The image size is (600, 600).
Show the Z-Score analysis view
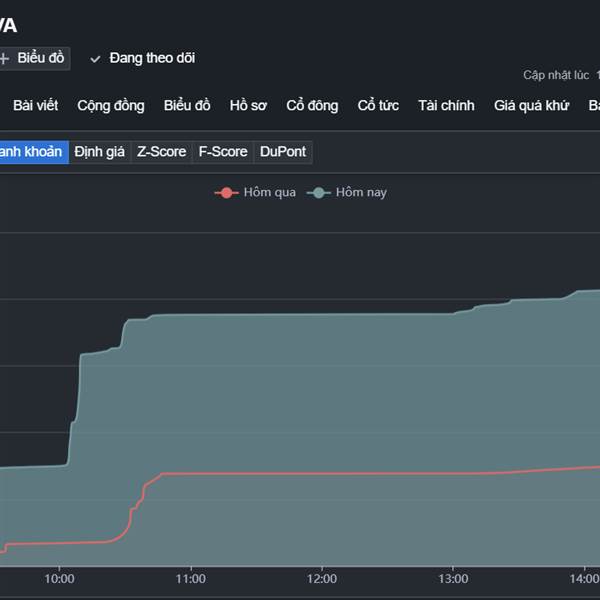click(161, 152)
